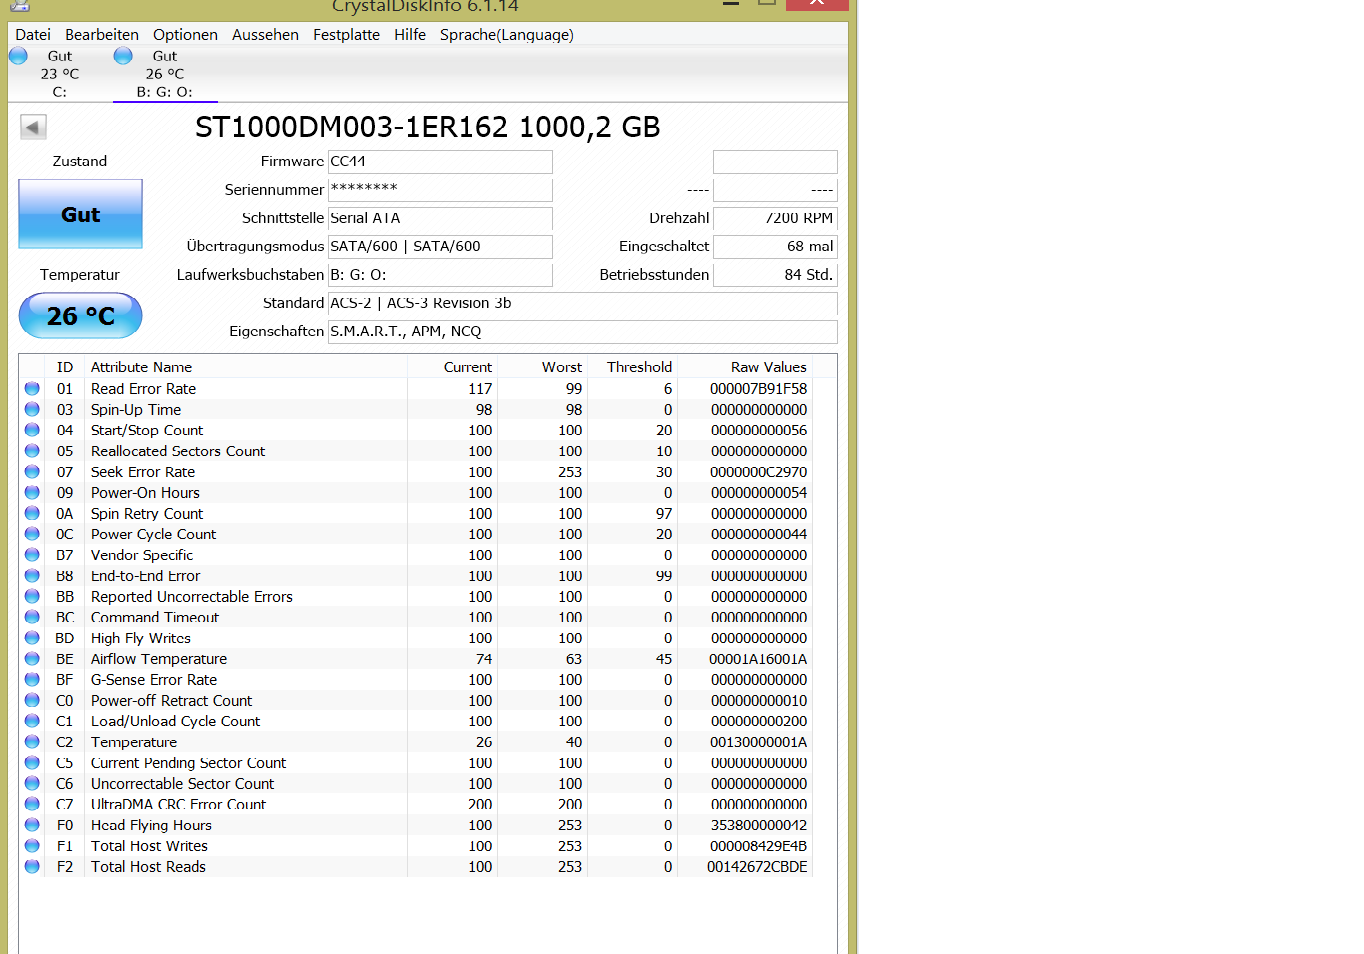Screen dimensions: 1364x954
Task: Open the Festplatte menu
Action: (x=346, y=35)
